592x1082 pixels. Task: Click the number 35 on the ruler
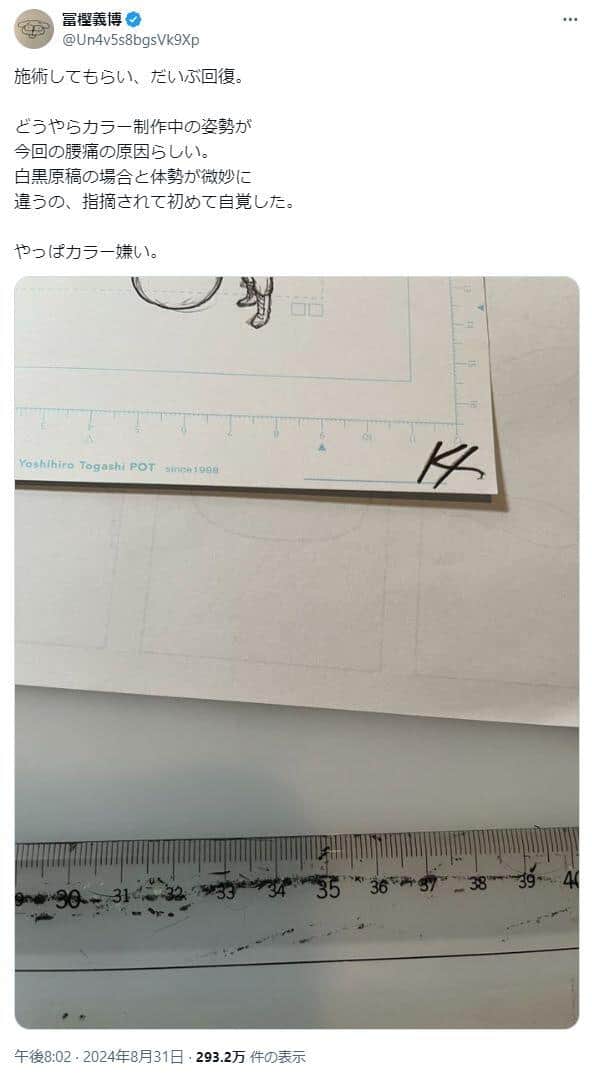pos(328,889)
